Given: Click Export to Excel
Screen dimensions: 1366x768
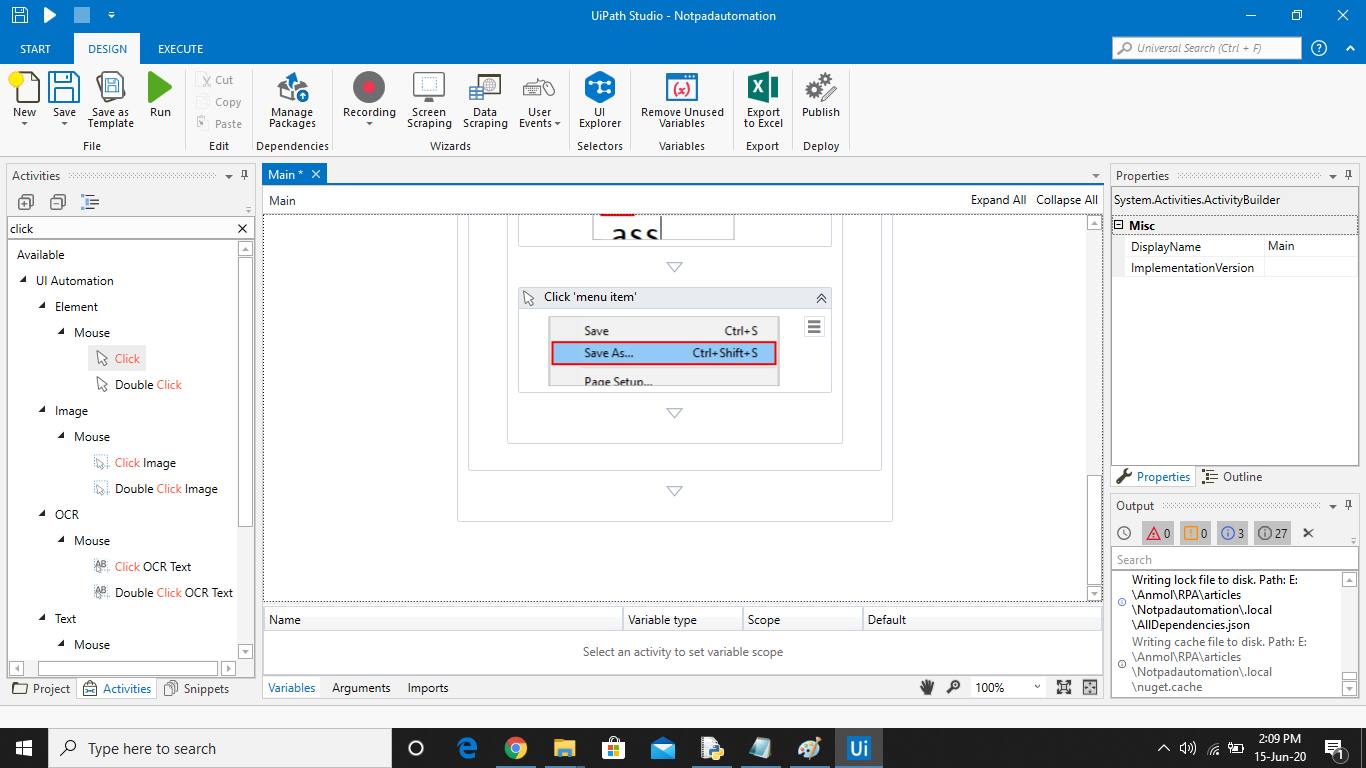Looking at the screenshot, I should (x=763, y=100).
